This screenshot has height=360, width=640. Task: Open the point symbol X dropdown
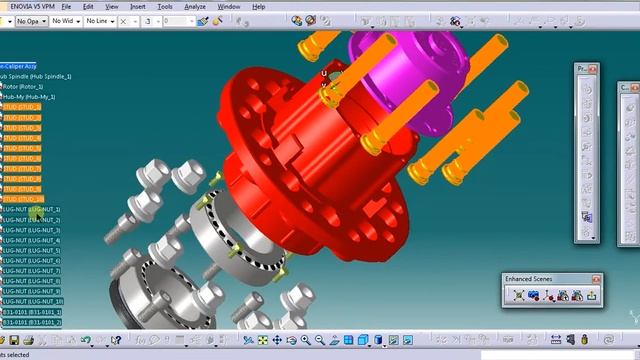(x=129, y=21)
